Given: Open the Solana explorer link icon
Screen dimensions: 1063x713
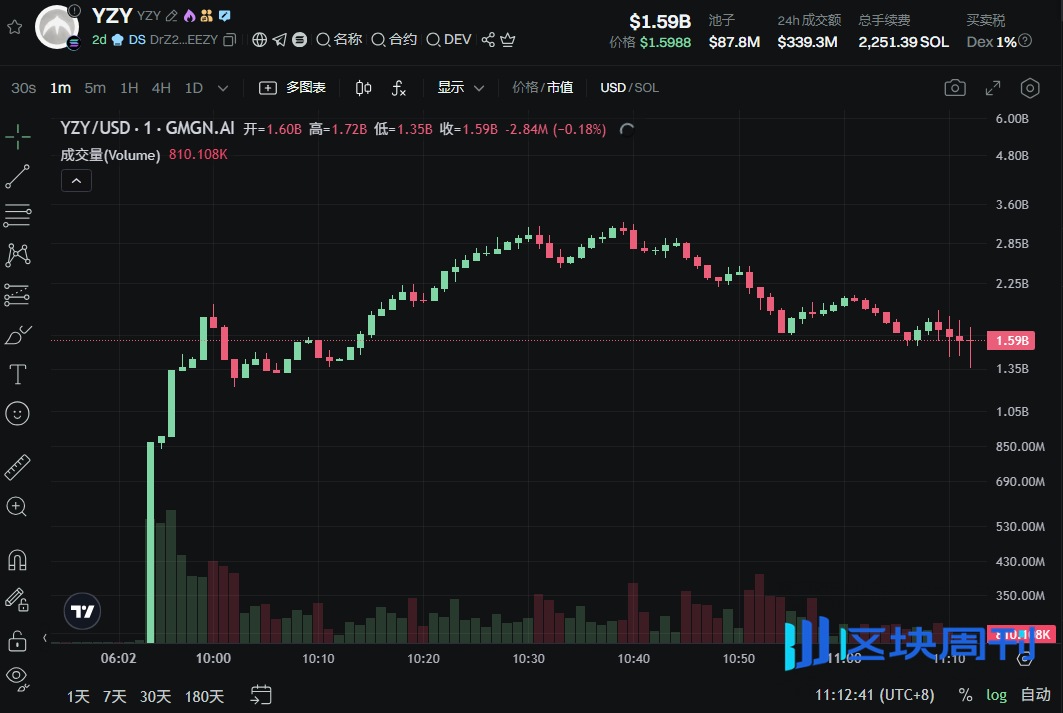Looking at the screenshot, I should point(300,40).
